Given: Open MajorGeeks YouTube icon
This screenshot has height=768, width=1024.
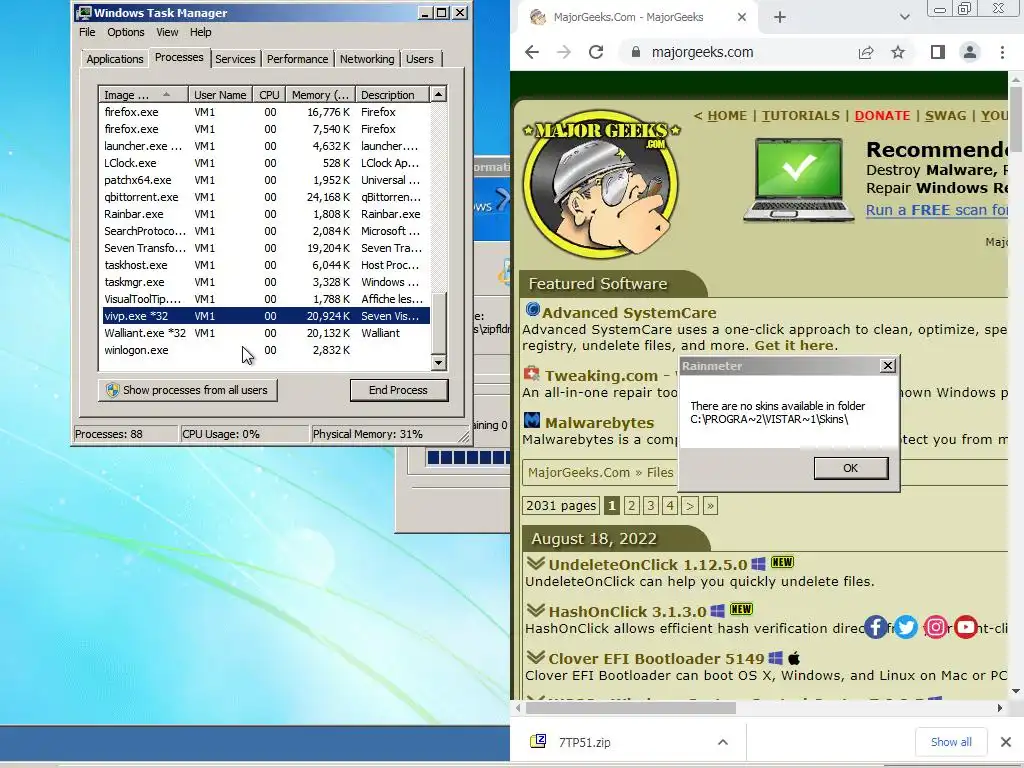Looking at the screenshot, I should pyautogui.click(x=966, y=627).
